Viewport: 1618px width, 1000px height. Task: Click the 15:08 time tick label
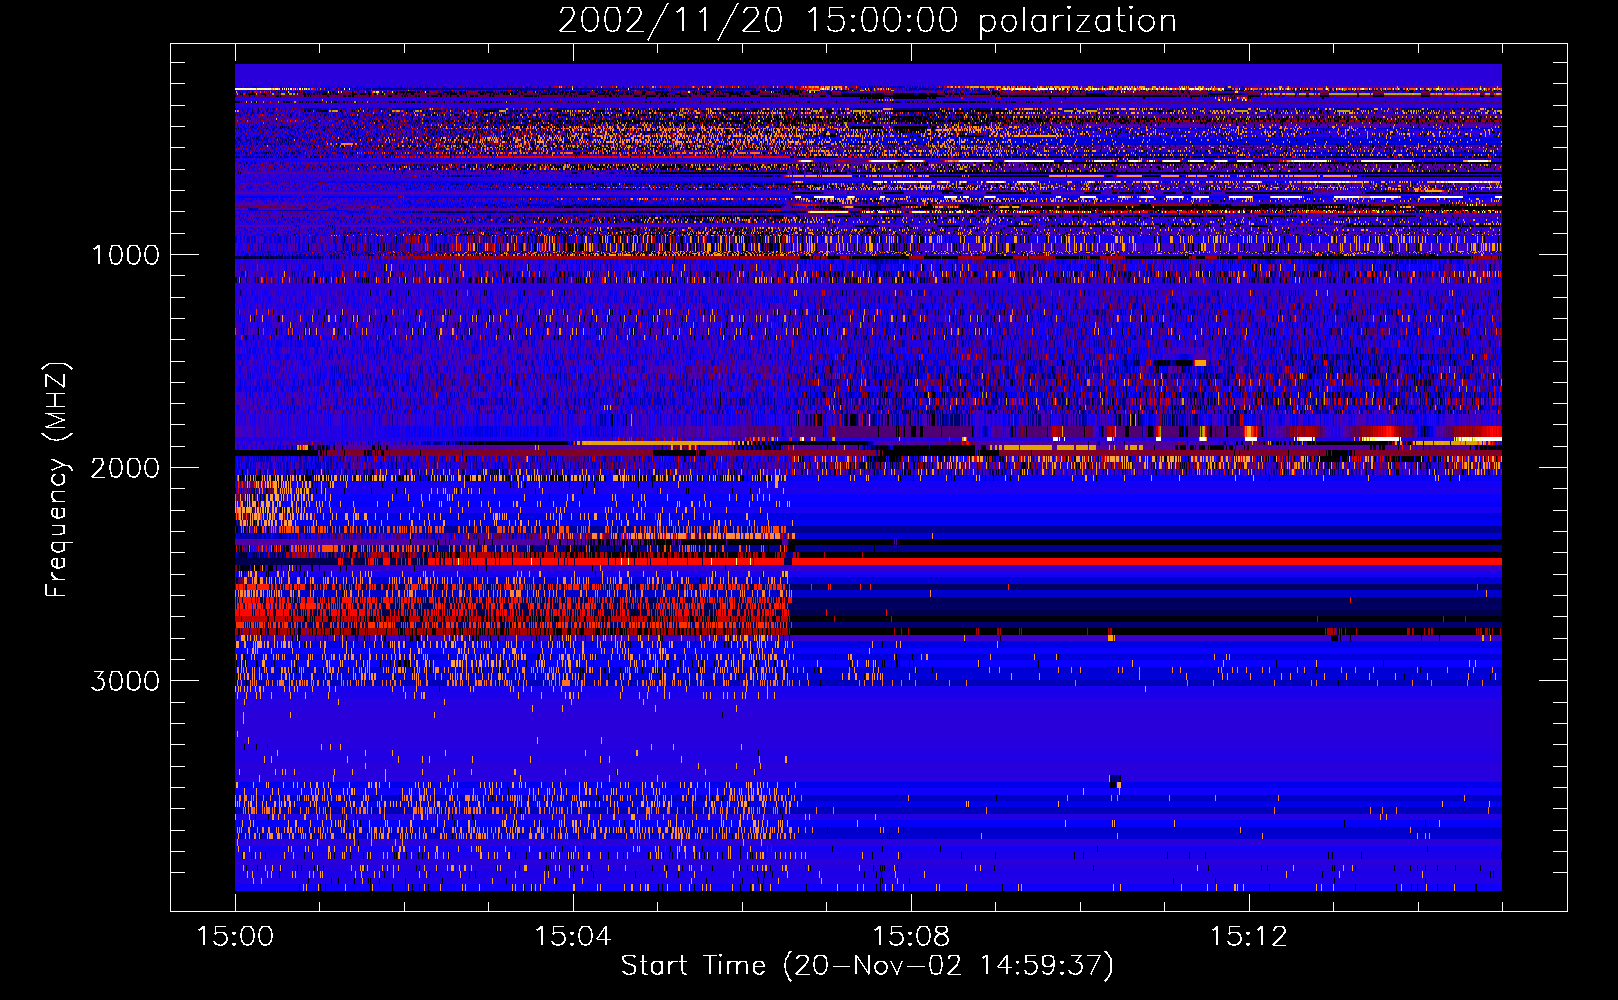(911, 937)
